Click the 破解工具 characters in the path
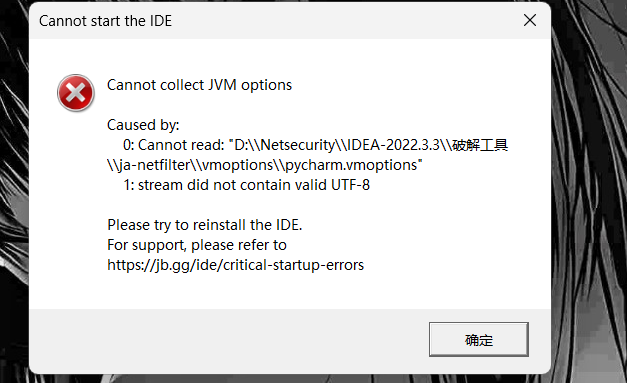The width and height of the screenshot is (627, 383). pos(480,145)
